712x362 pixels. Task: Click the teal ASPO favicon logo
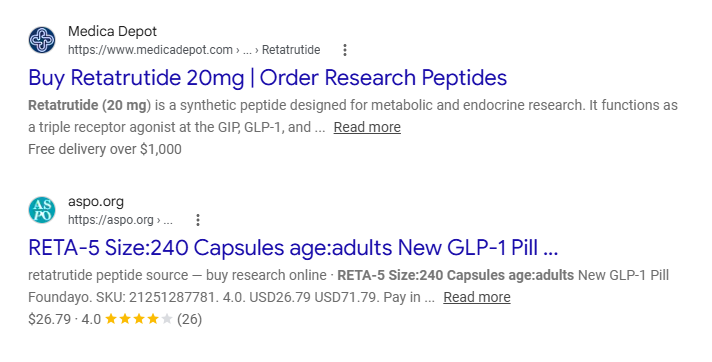[42, 210]
